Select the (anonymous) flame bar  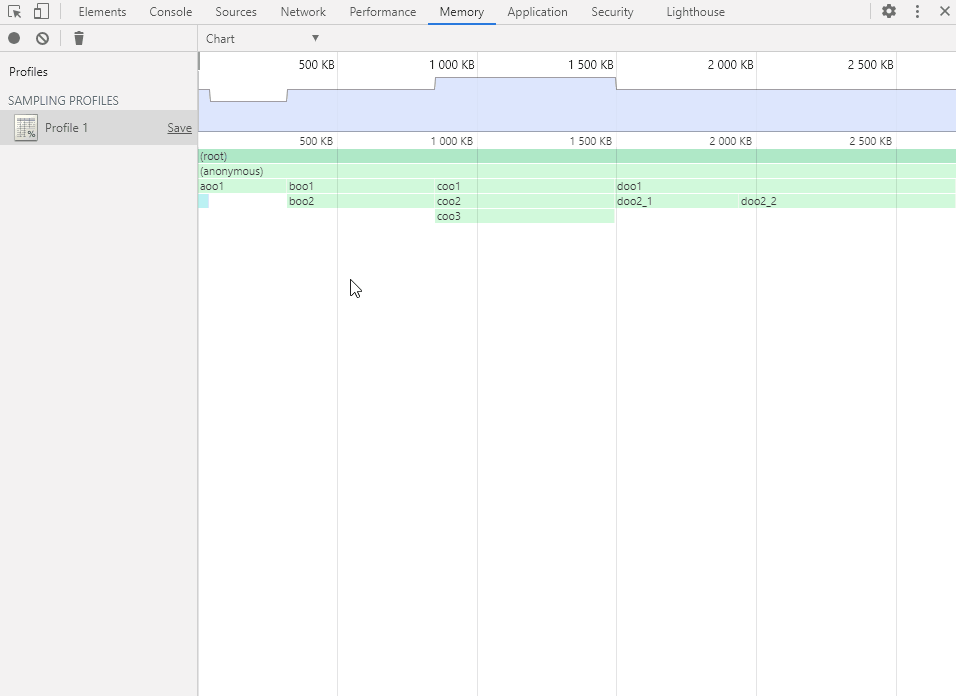(x=577, y=171)
